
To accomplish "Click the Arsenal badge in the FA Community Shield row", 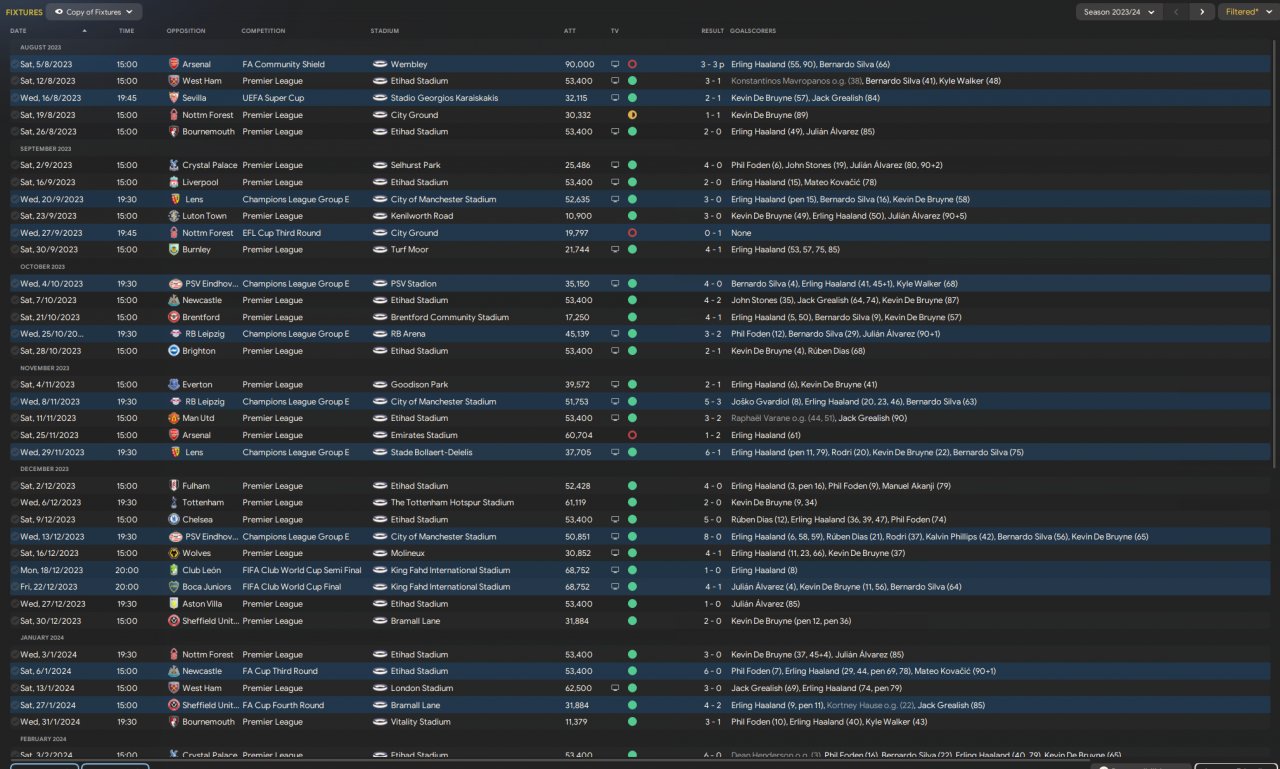I will pos(175,64).
